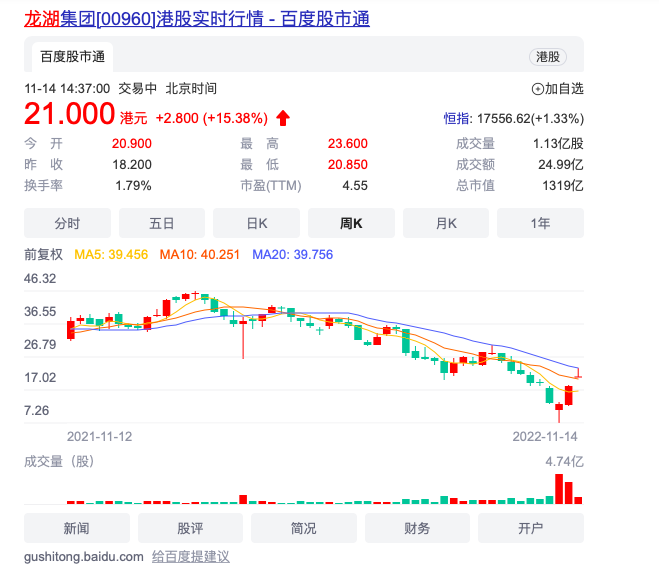Click the 最低 value 20.850
This screenshot has width=659, height=572.
[x=348, y=164]
